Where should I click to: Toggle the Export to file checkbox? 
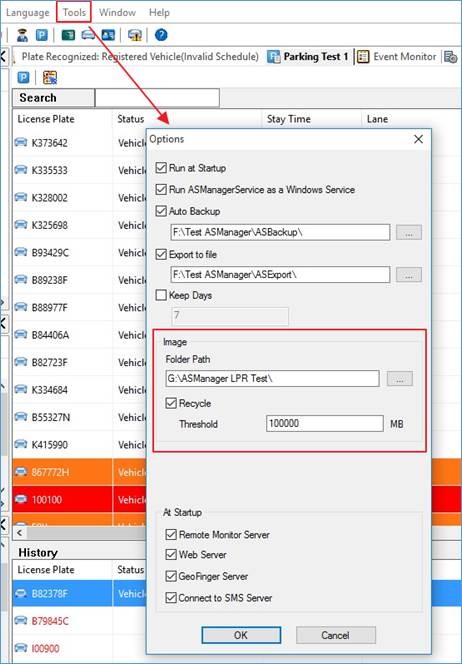pyautogui.click(x=161, y=254)
